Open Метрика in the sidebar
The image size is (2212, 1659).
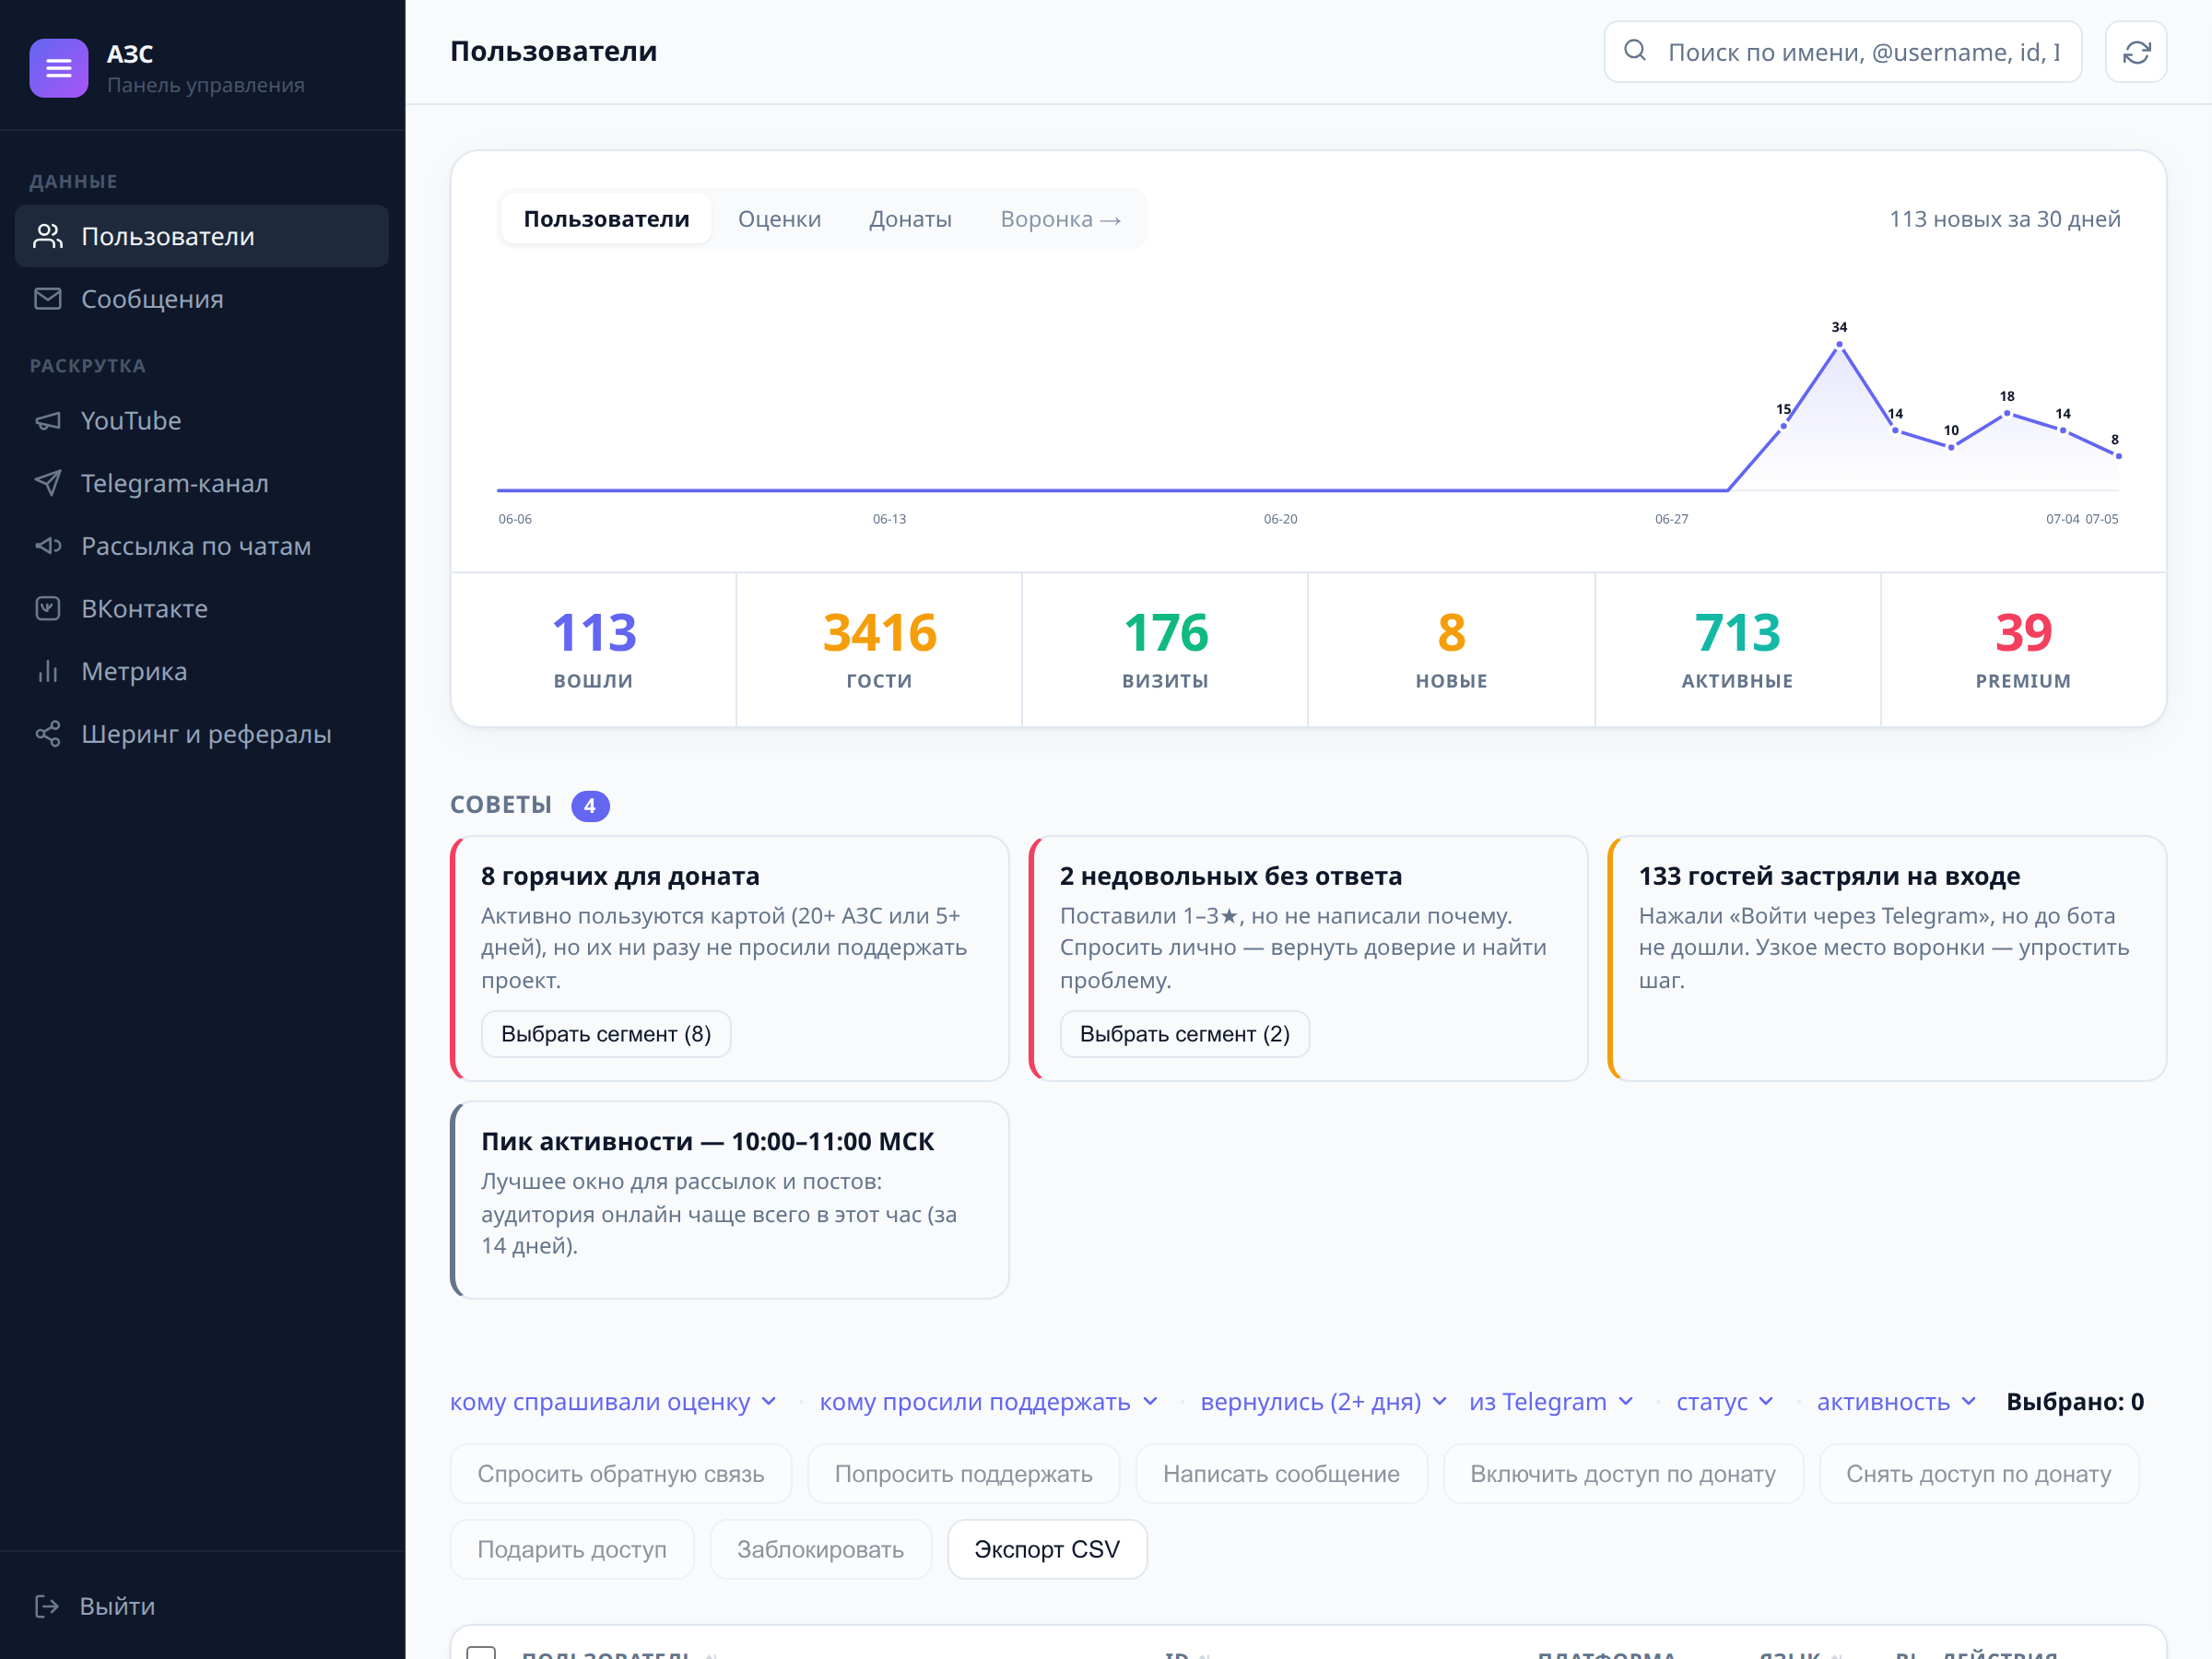[201, 671]
